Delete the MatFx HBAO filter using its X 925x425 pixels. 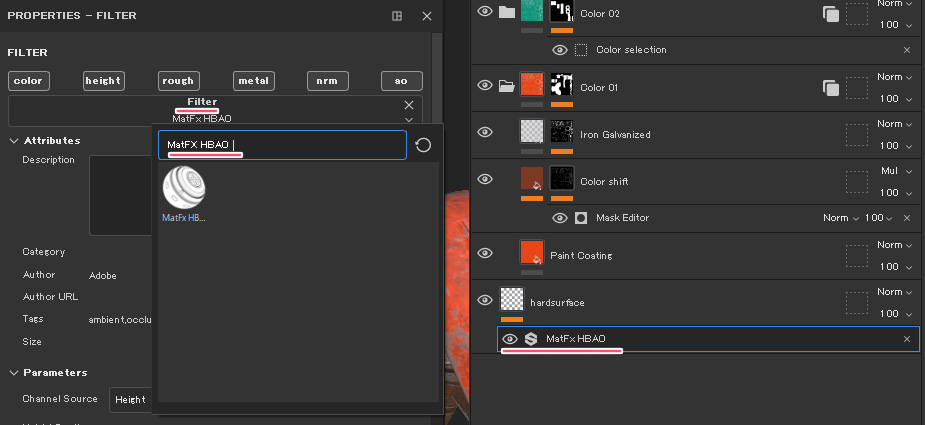coord(907,339)
